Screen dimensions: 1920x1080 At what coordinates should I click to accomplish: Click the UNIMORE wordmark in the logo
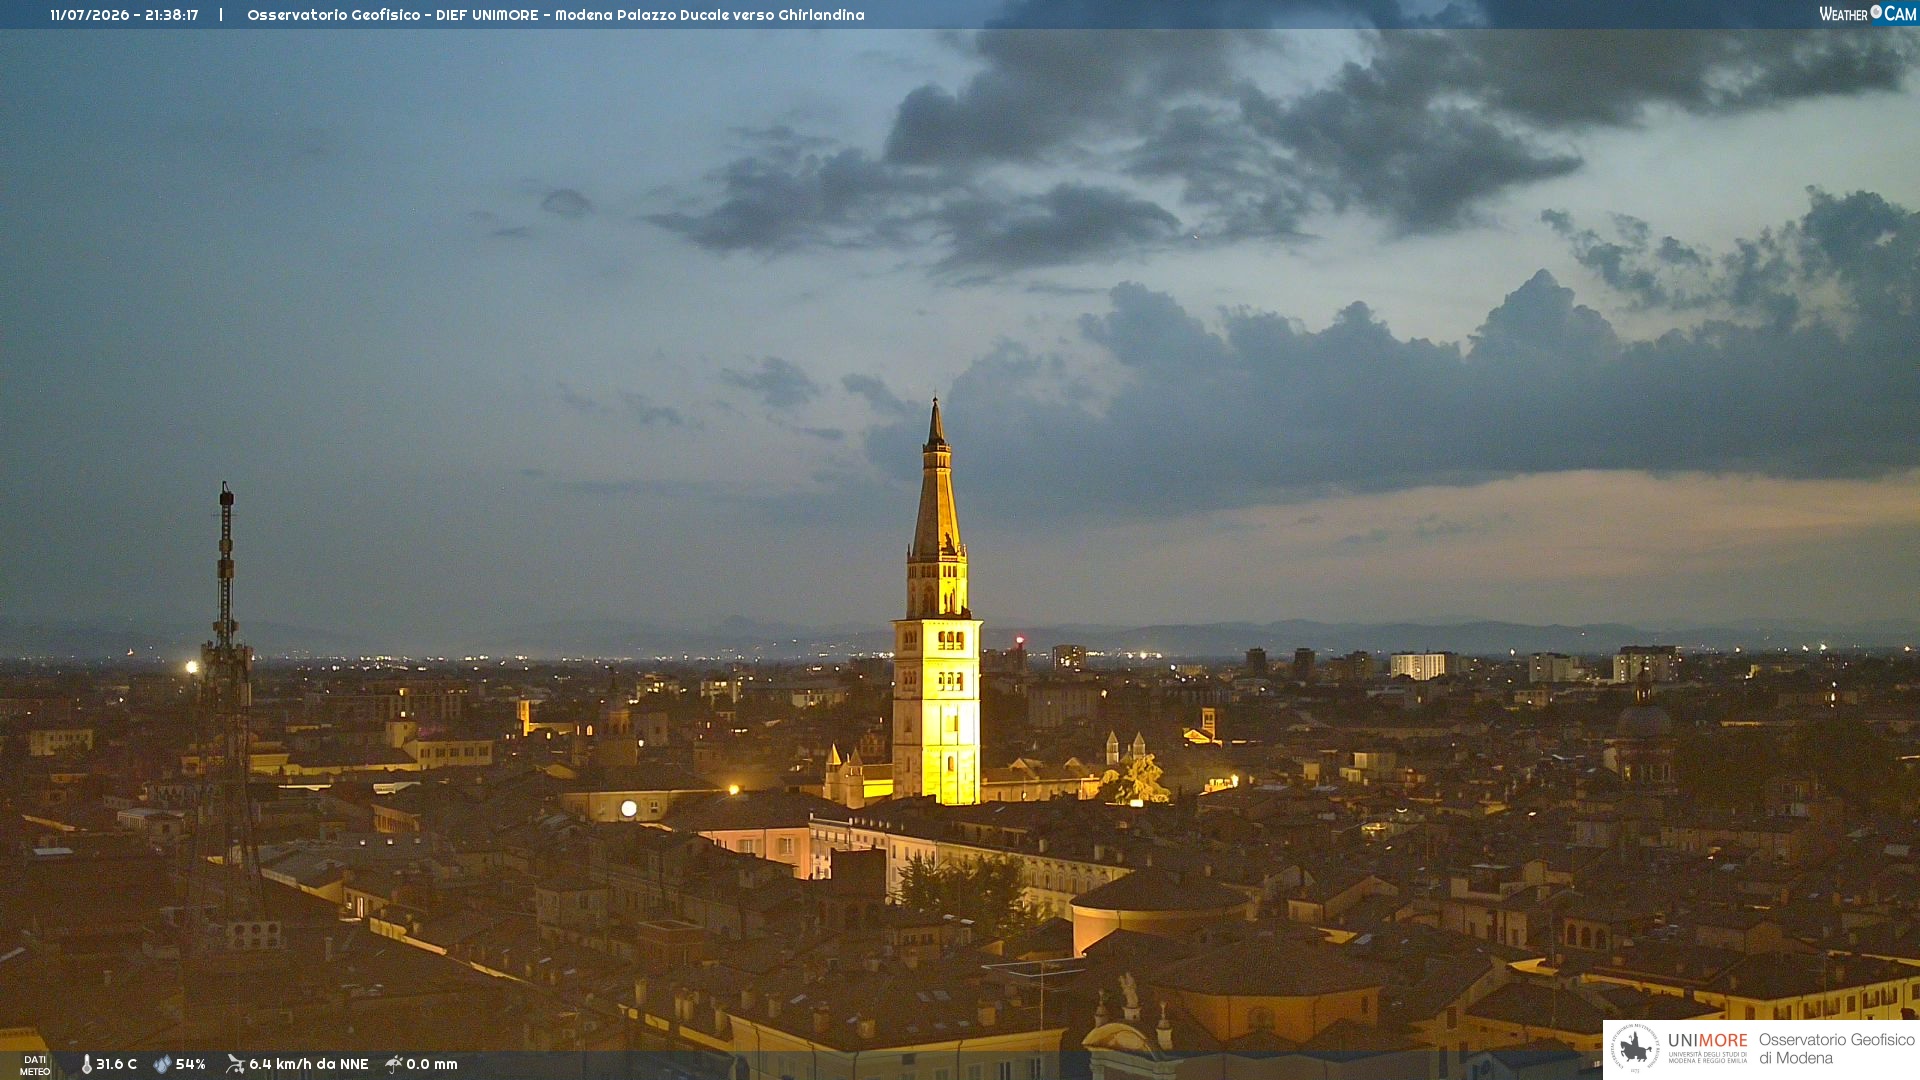coord(1707,1041)
